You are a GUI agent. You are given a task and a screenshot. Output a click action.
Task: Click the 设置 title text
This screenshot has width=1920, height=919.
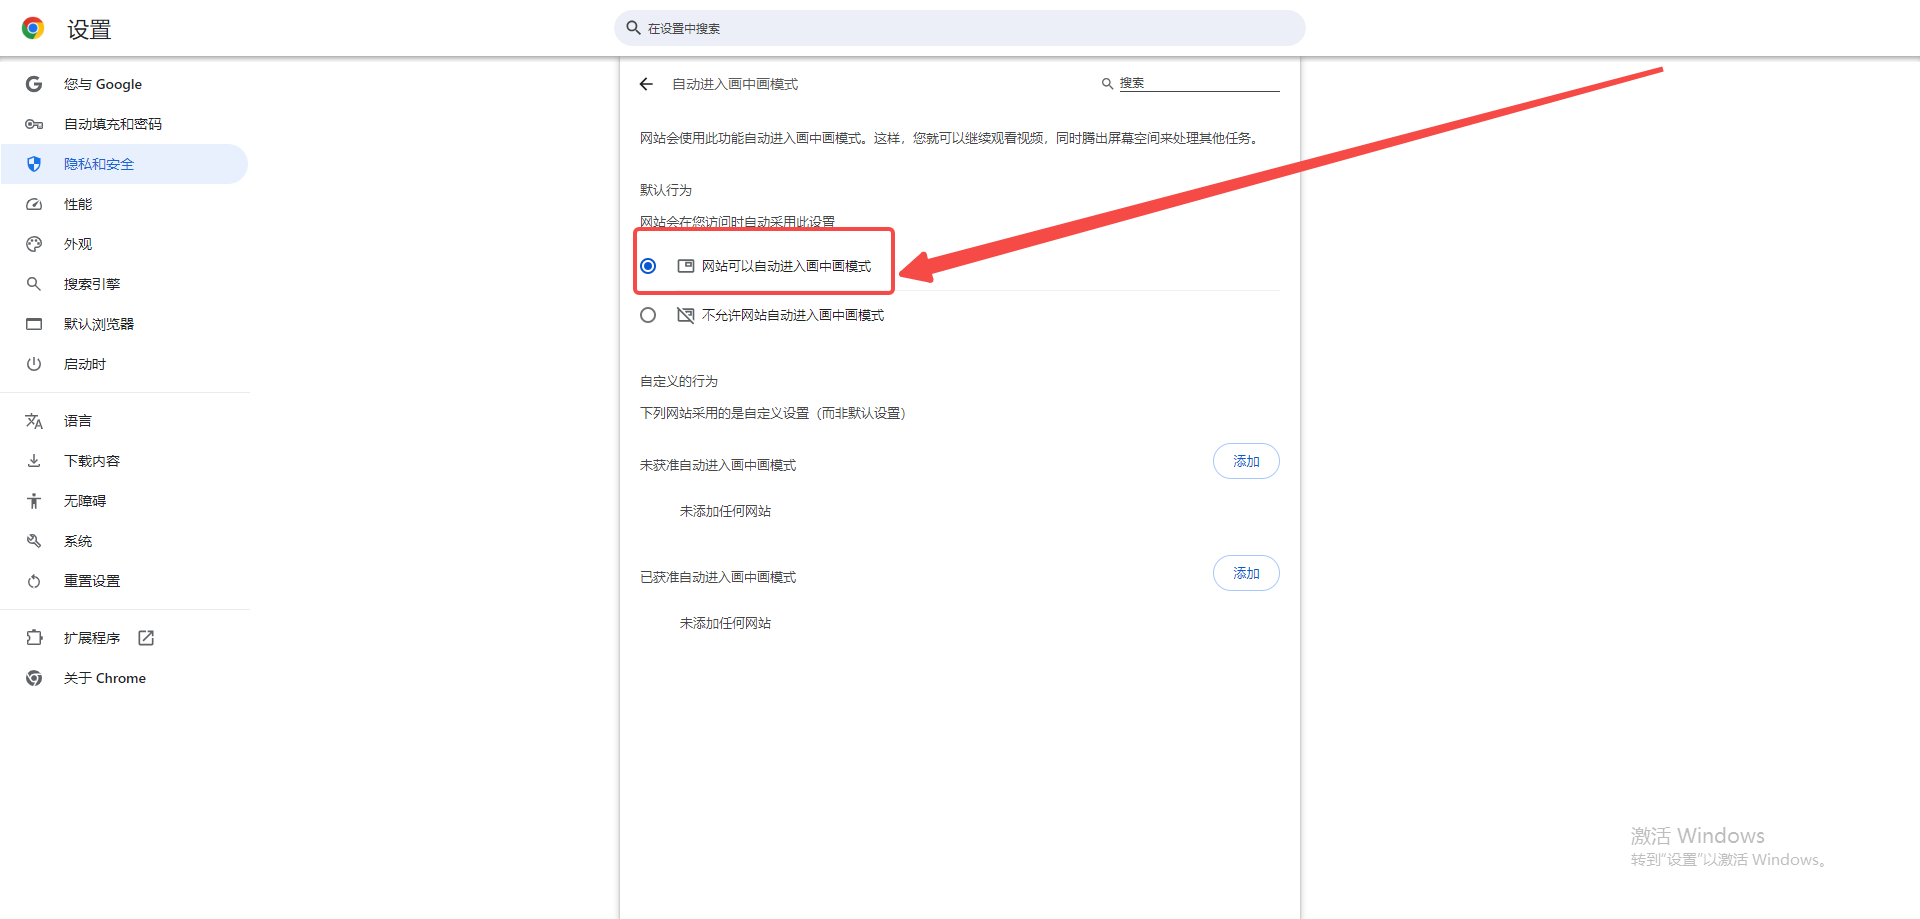coord(89,30)
